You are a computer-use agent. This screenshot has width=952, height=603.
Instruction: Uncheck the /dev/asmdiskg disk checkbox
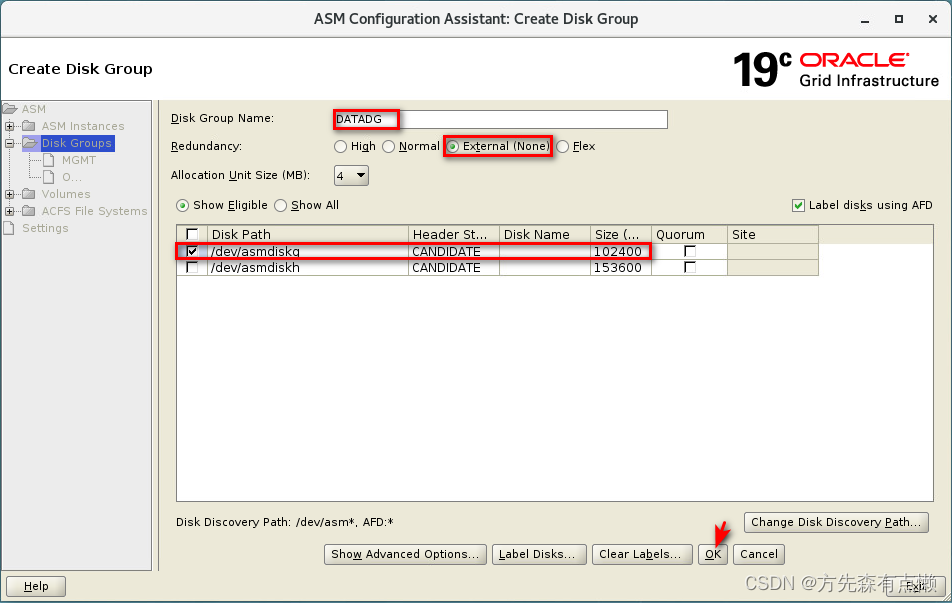click(192, 251)
